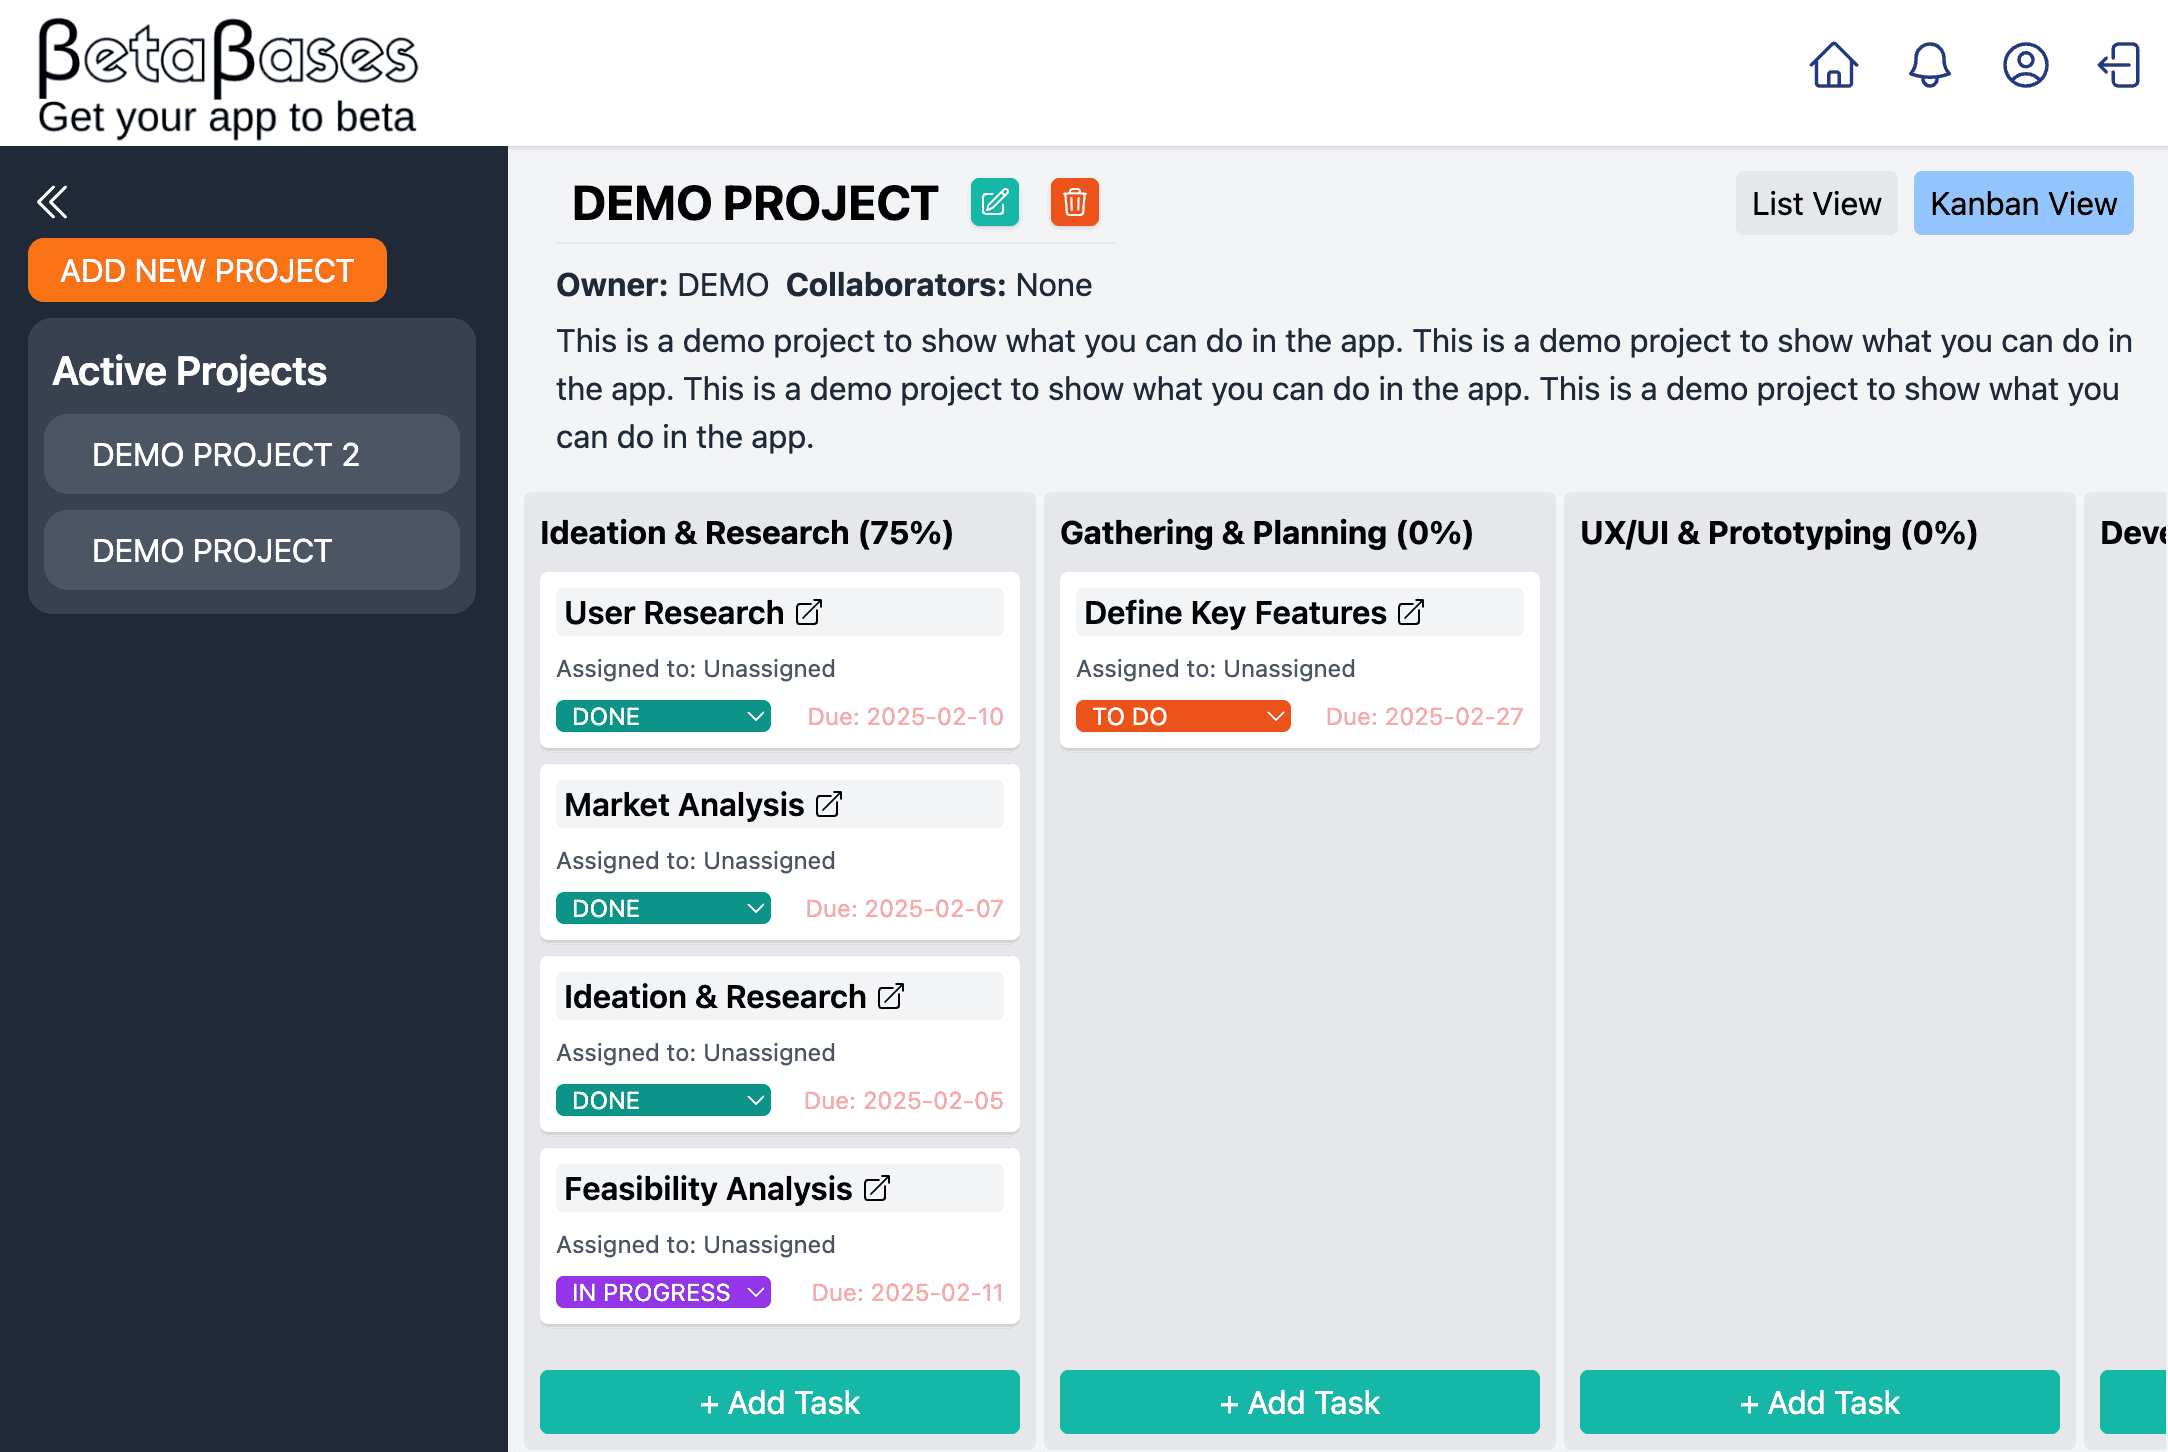Click the logout icon
The image size is (2168, 1452).
coord(2119,66)
